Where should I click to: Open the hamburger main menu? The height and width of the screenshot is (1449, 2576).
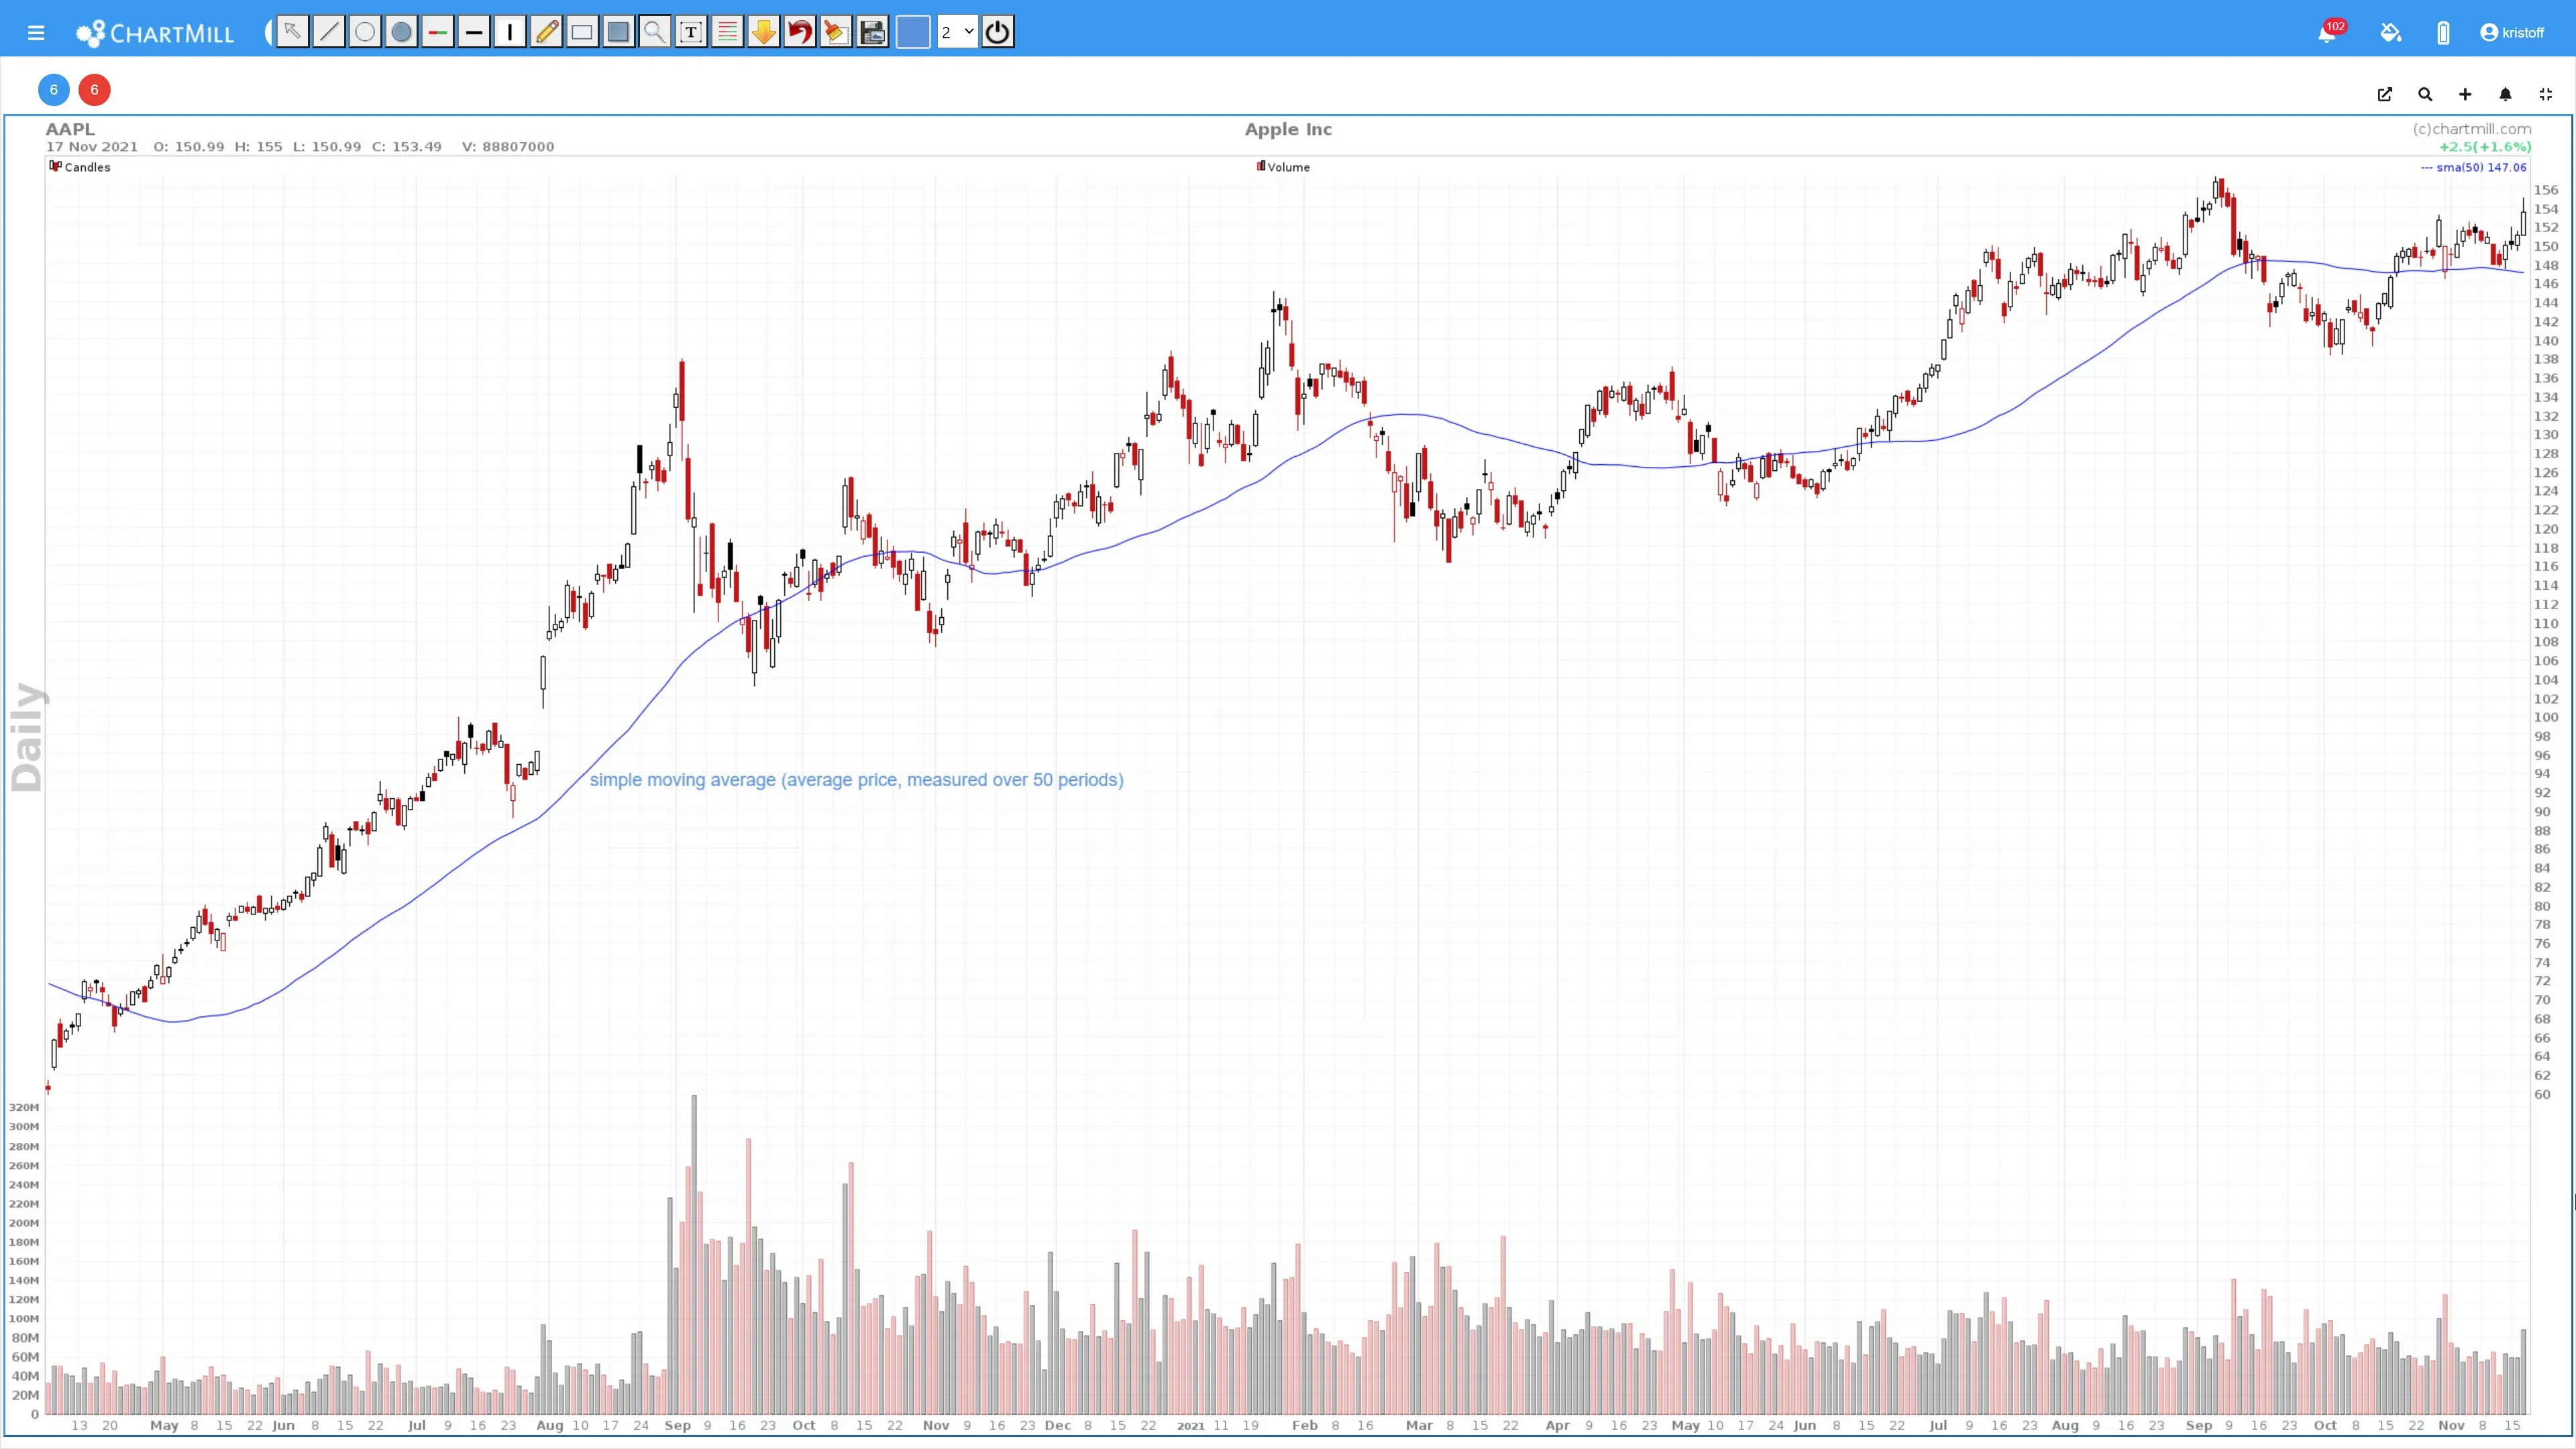pos(36,33)
